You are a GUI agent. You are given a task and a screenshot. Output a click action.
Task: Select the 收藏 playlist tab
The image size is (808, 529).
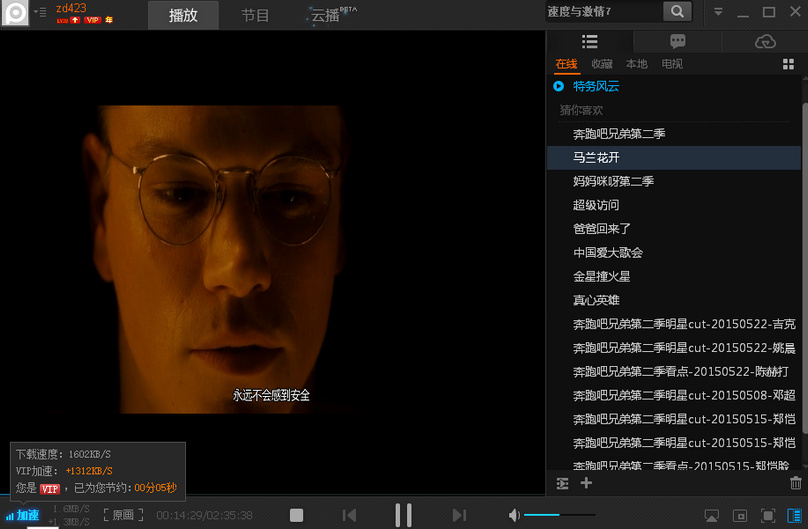602,64
